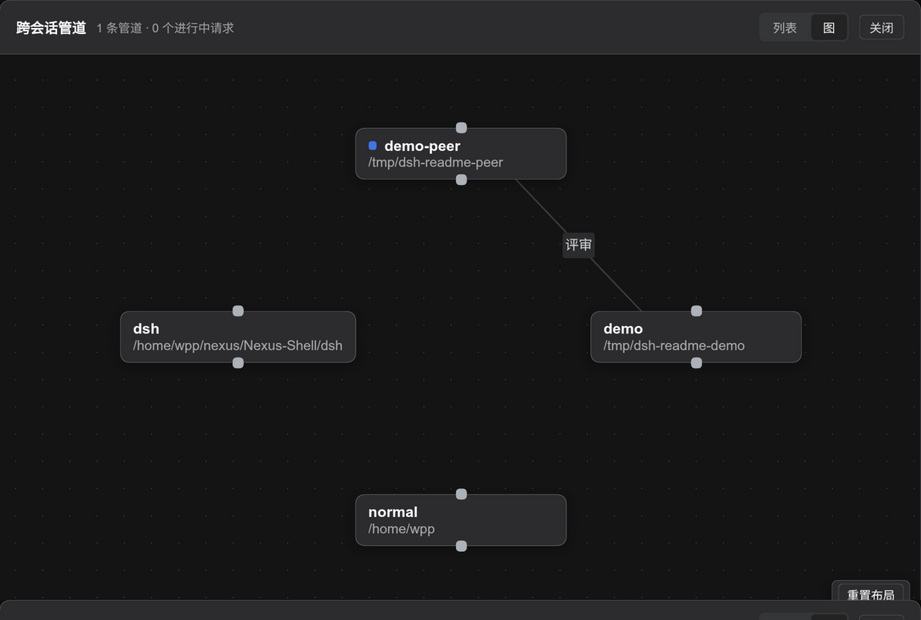Click the top connector handle of demo node

point(697,311)
